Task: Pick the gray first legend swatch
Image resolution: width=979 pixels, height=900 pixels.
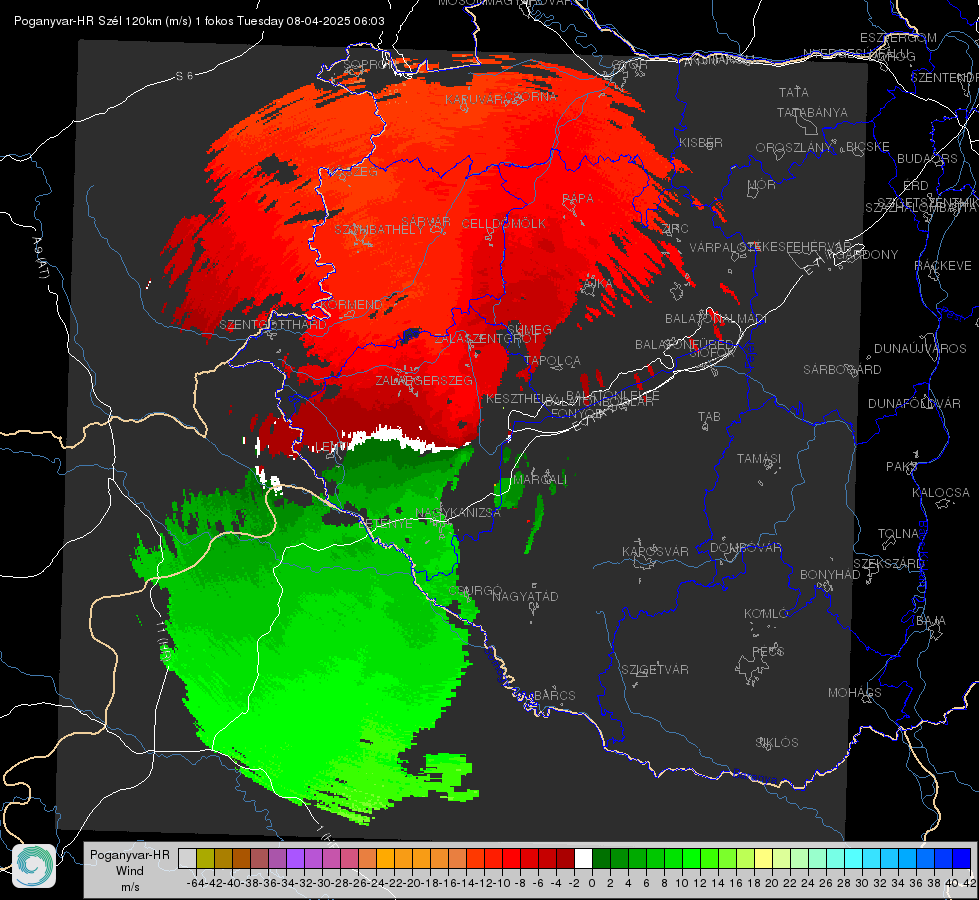Action: click(x=187, y=858)
